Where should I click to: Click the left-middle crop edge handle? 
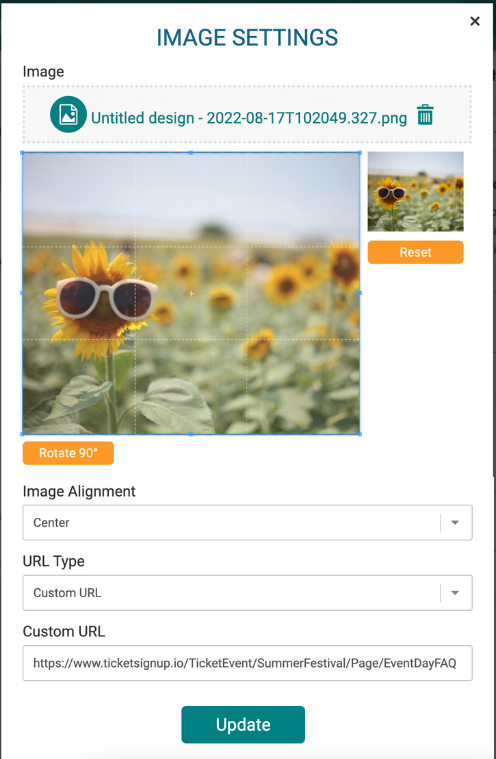point(22,293)
